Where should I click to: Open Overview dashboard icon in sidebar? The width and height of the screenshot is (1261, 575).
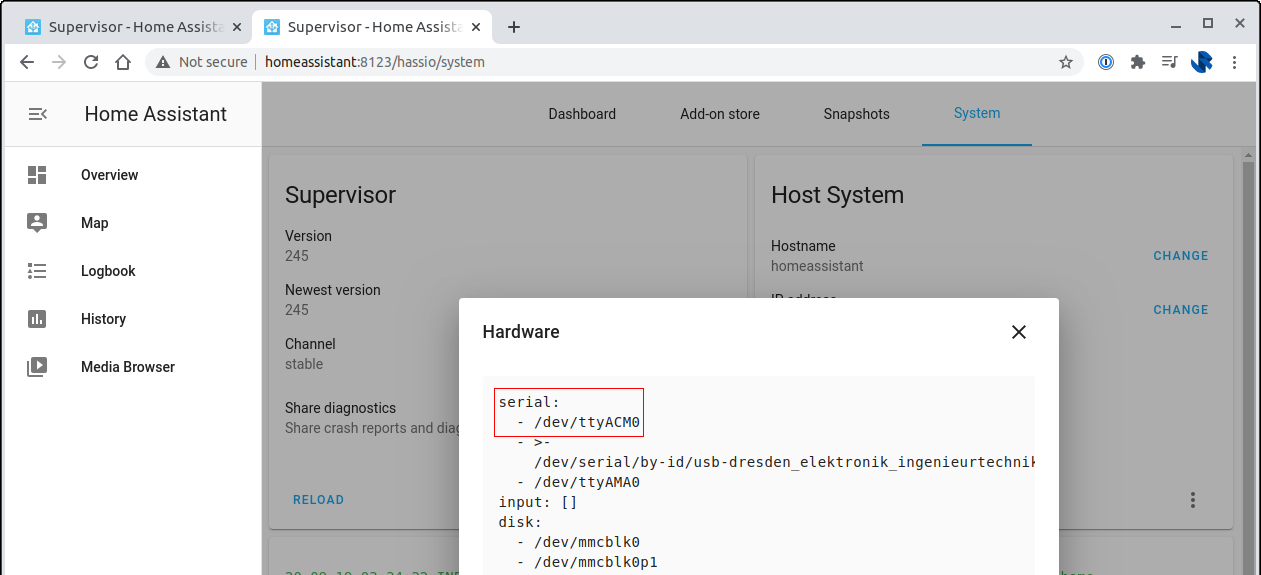37,175
